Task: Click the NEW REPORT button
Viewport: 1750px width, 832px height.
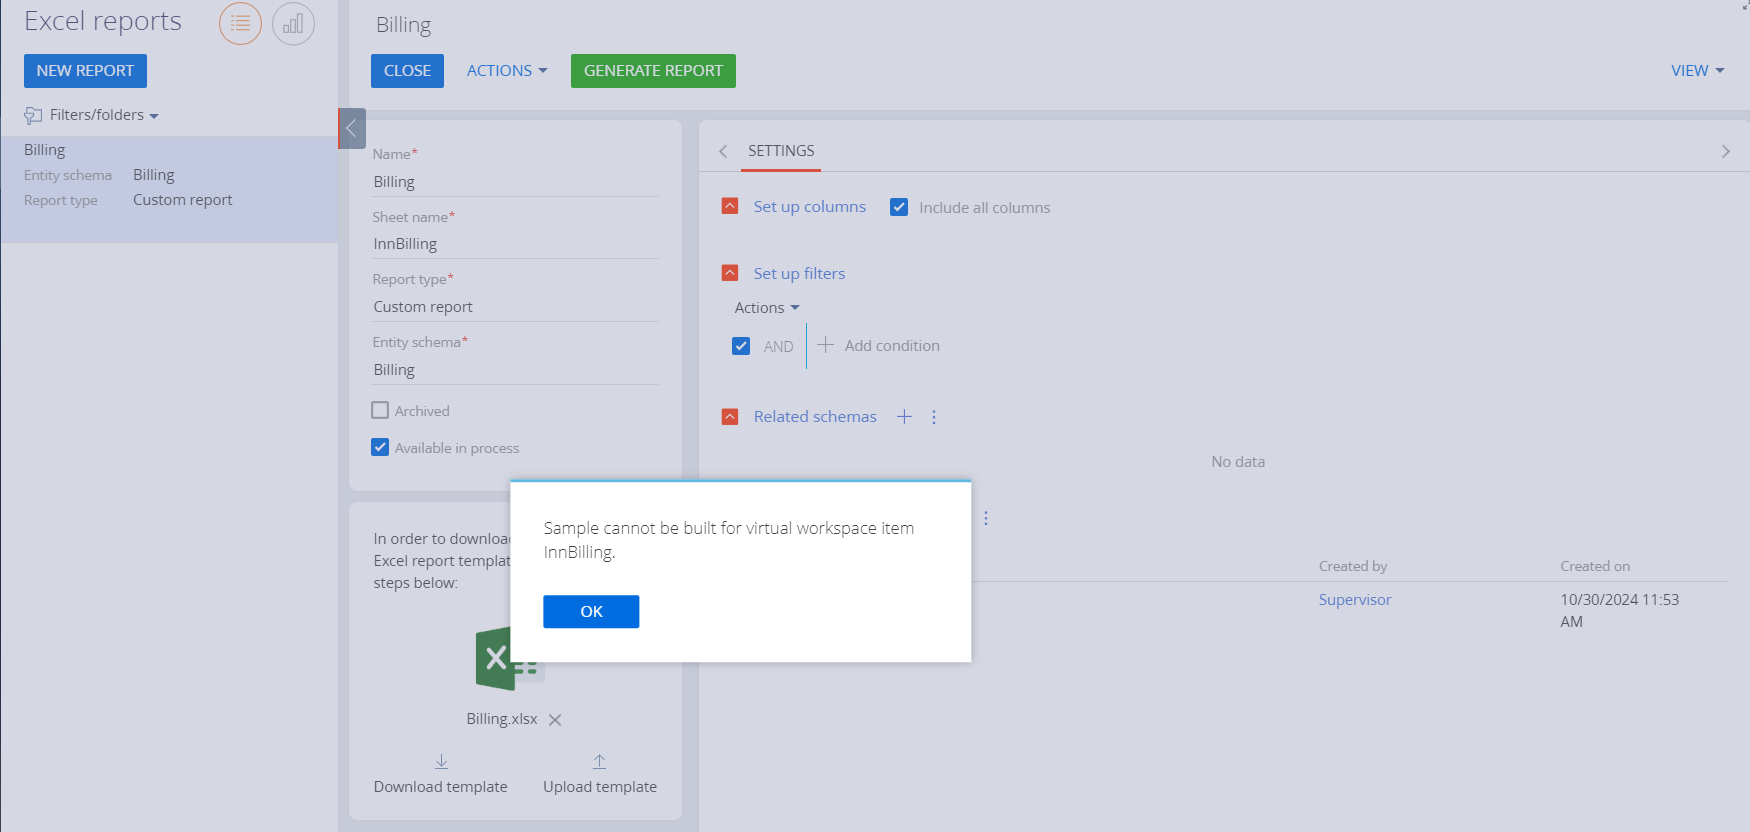Action: [85, 71]
